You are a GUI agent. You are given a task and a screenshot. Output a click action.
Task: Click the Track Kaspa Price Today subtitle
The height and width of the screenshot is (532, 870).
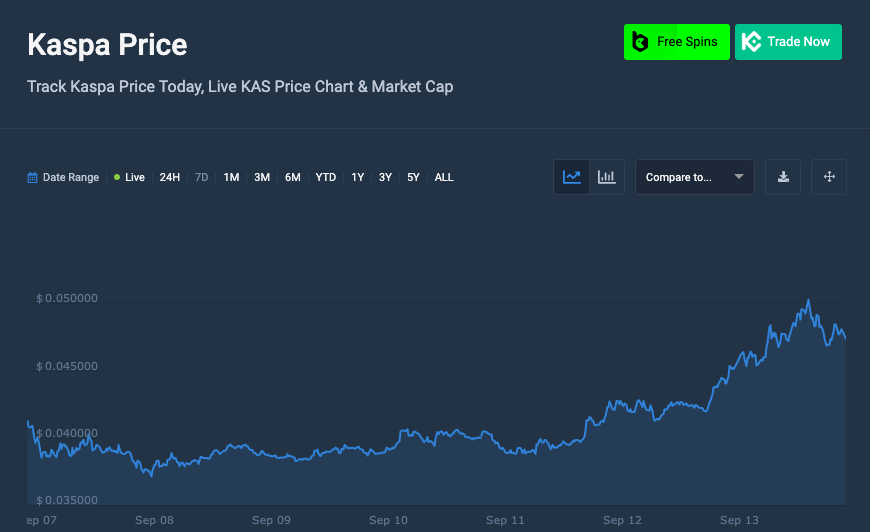click(240, 87)
